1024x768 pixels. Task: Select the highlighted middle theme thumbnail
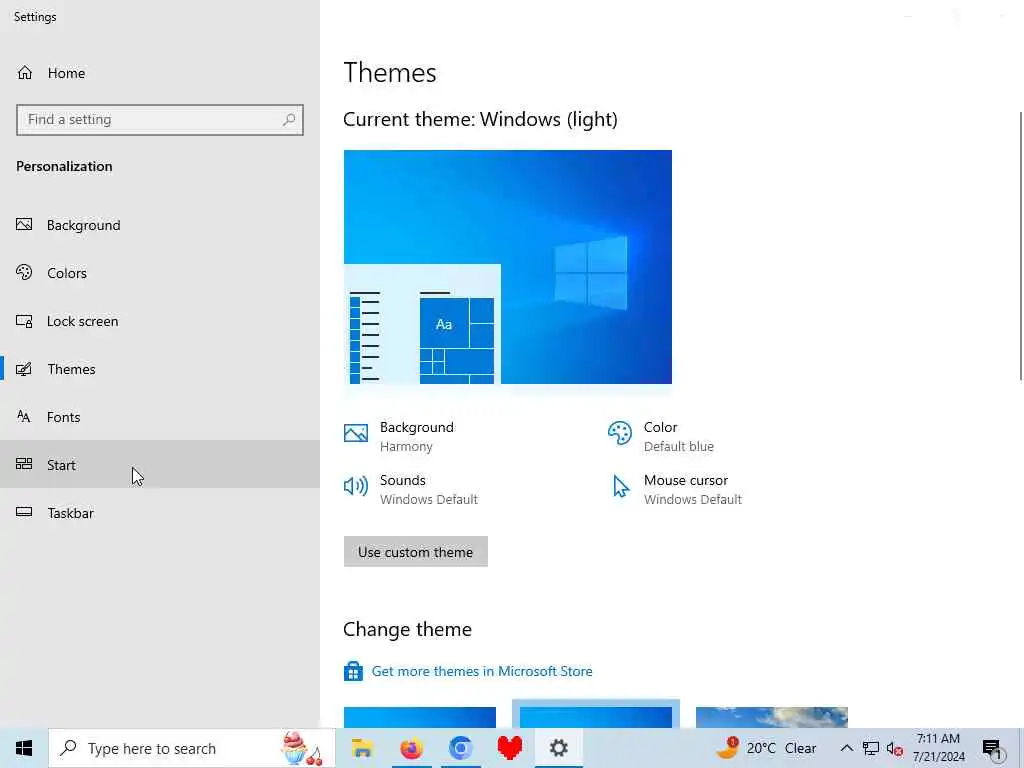click(596, 714)
